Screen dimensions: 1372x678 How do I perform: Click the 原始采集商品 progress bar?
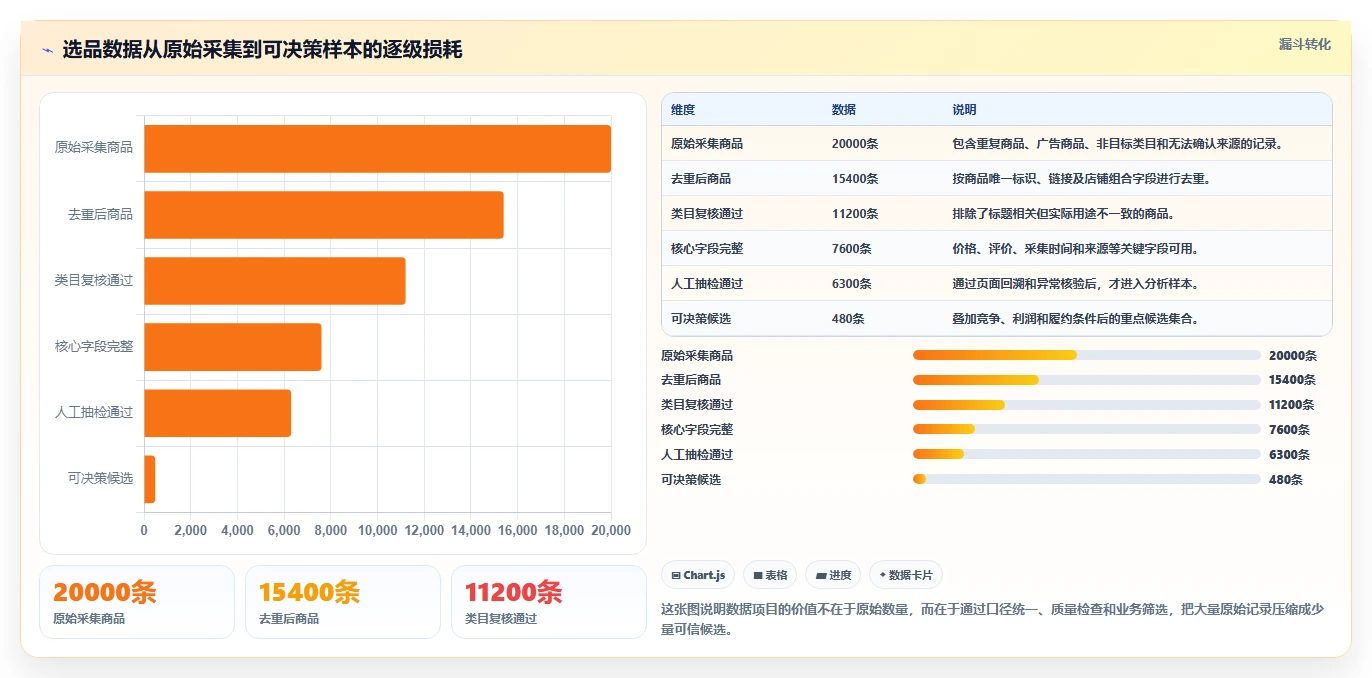coord(1087,355)
